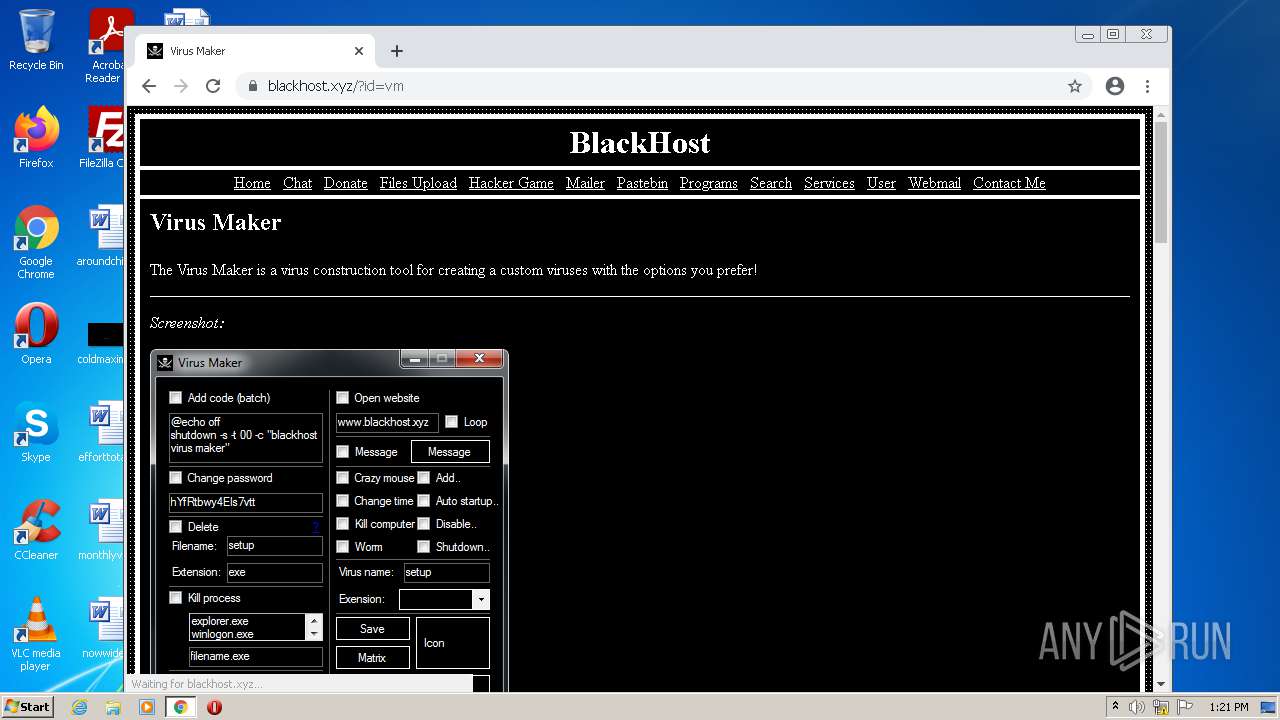Viewport: 1280px width, 720px height.
Task: Tick the Crazy mouse checkbox
Action: coord(342,478)
